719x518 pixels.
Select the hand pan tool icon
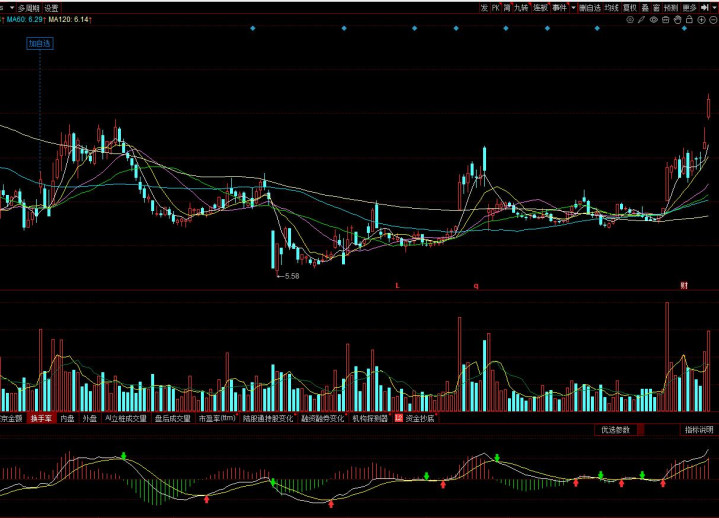pos(677,19)
